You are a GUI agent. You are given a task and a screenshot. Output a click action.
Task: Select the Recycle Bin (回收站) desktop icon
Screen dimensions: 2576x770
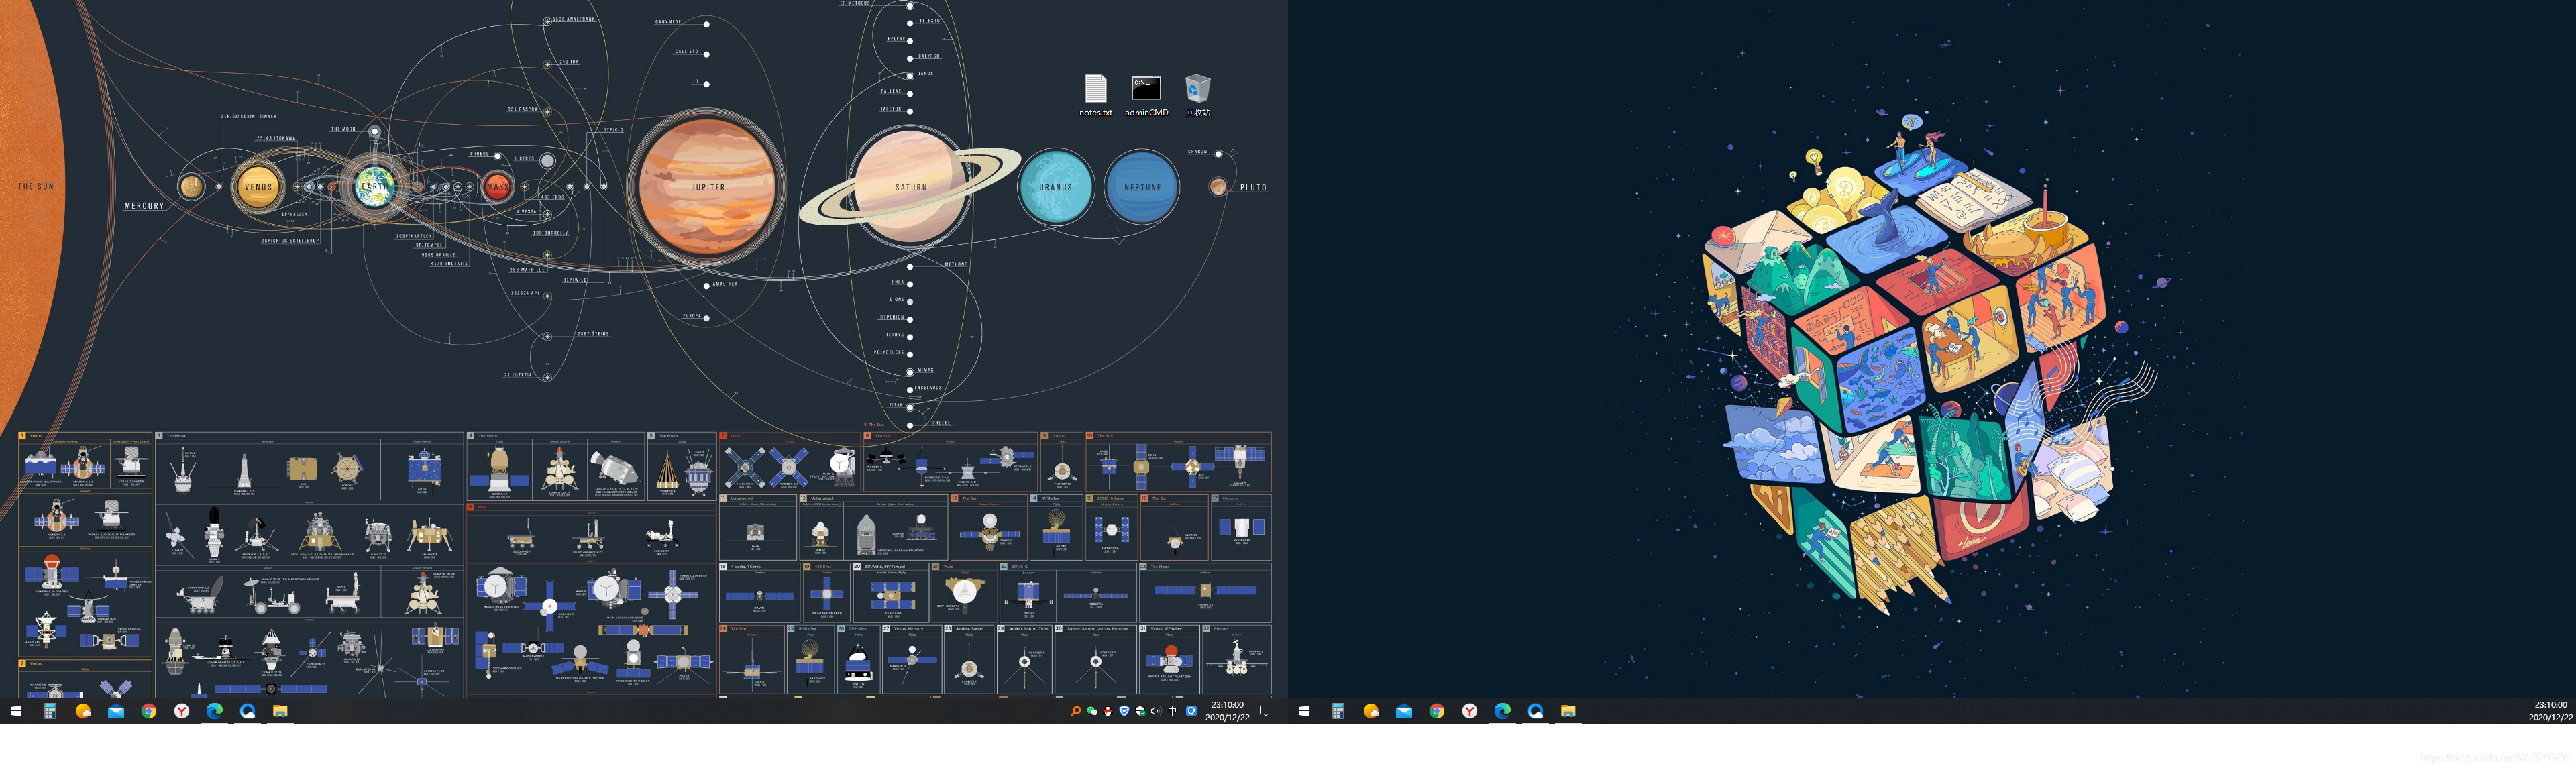(1197, 90)
